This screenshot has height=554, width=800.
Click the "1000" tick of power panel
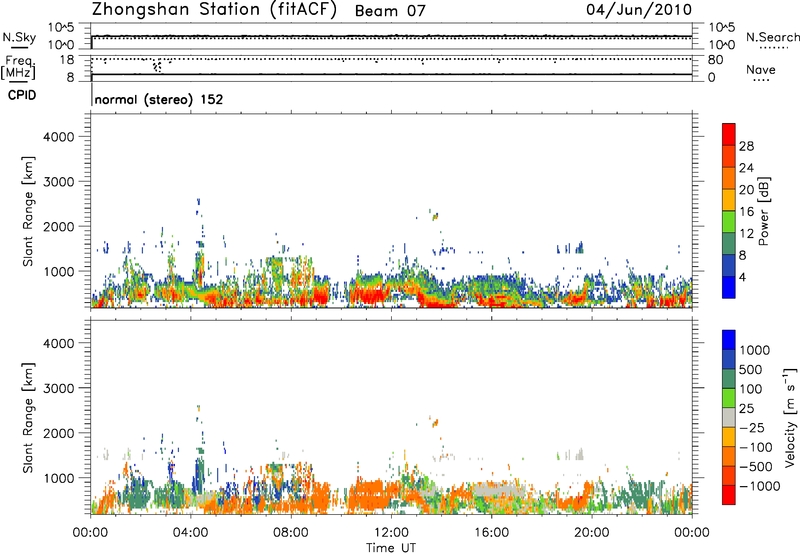[59, 271]
